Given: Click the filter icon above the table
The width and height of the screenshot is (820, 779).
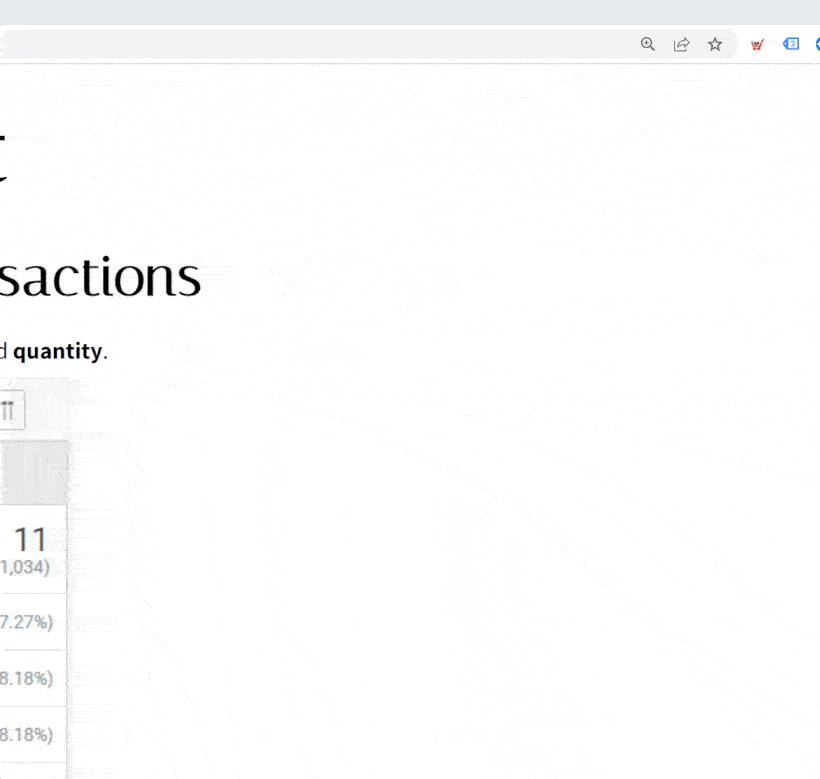Looking at the screenshot, I should [x=10, y=409].
